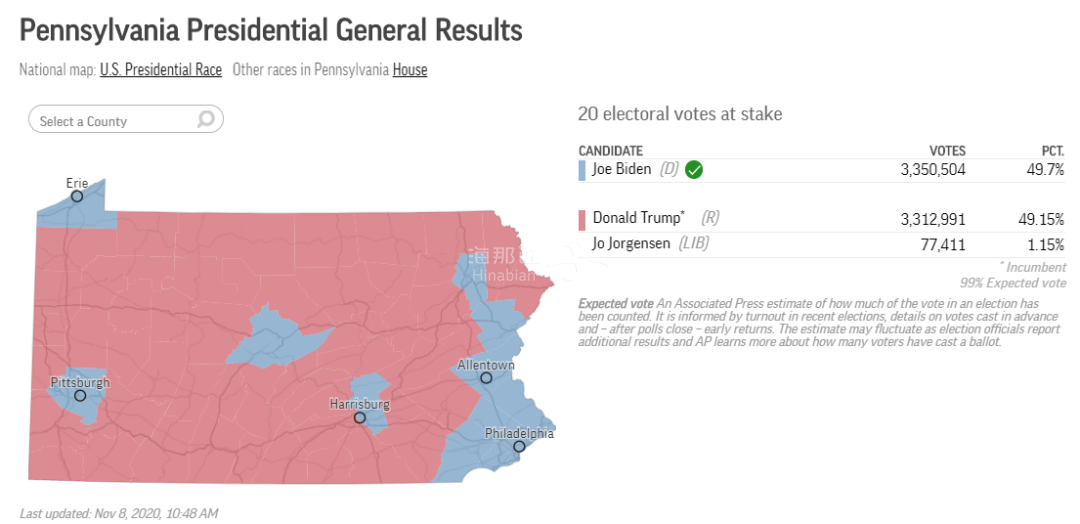Click the VOTES column header
Screen dimensions: 1080x524
click(947, 151)
